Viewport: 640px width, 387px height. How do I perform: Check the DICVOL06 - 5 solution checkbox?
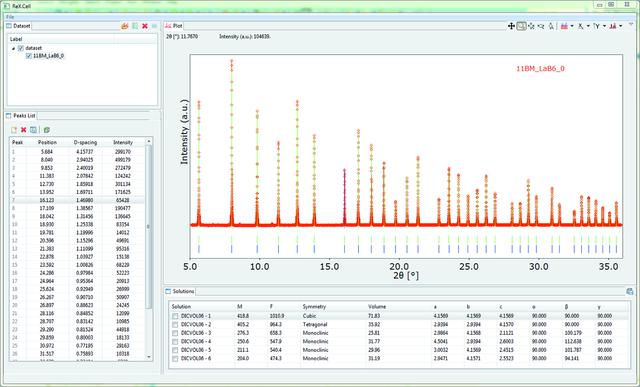[x=175, y=350]
